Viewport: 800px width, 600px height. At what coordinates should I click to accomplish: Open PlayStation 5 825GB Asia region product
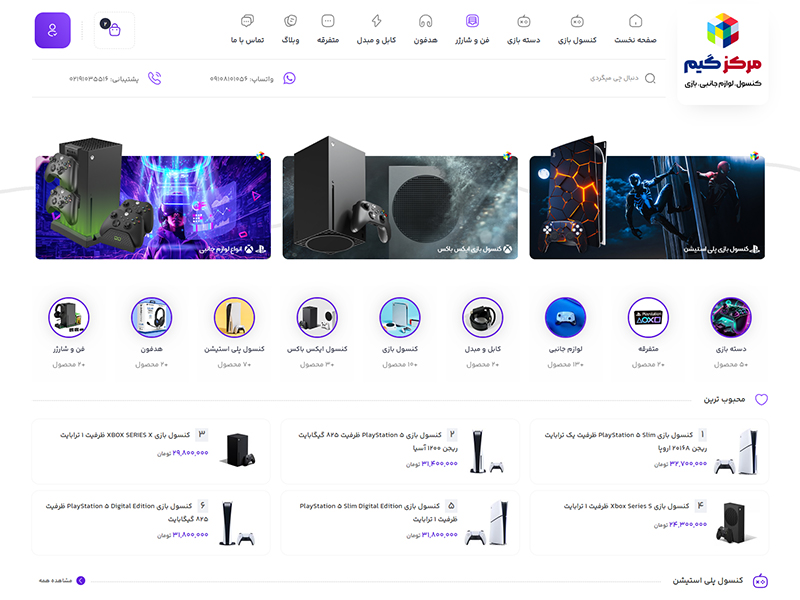click(x=400, y=452)
